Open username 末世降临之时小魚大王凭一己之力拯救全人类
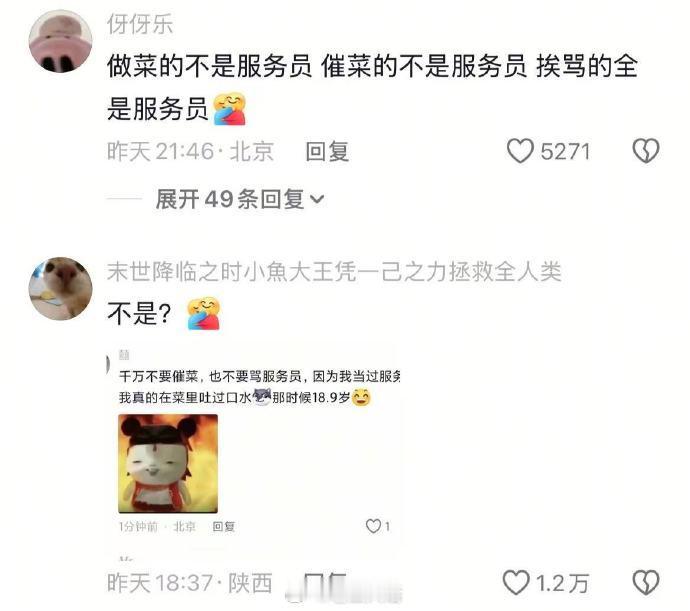Viewport: 690px width, 611px height. point(334,271)
